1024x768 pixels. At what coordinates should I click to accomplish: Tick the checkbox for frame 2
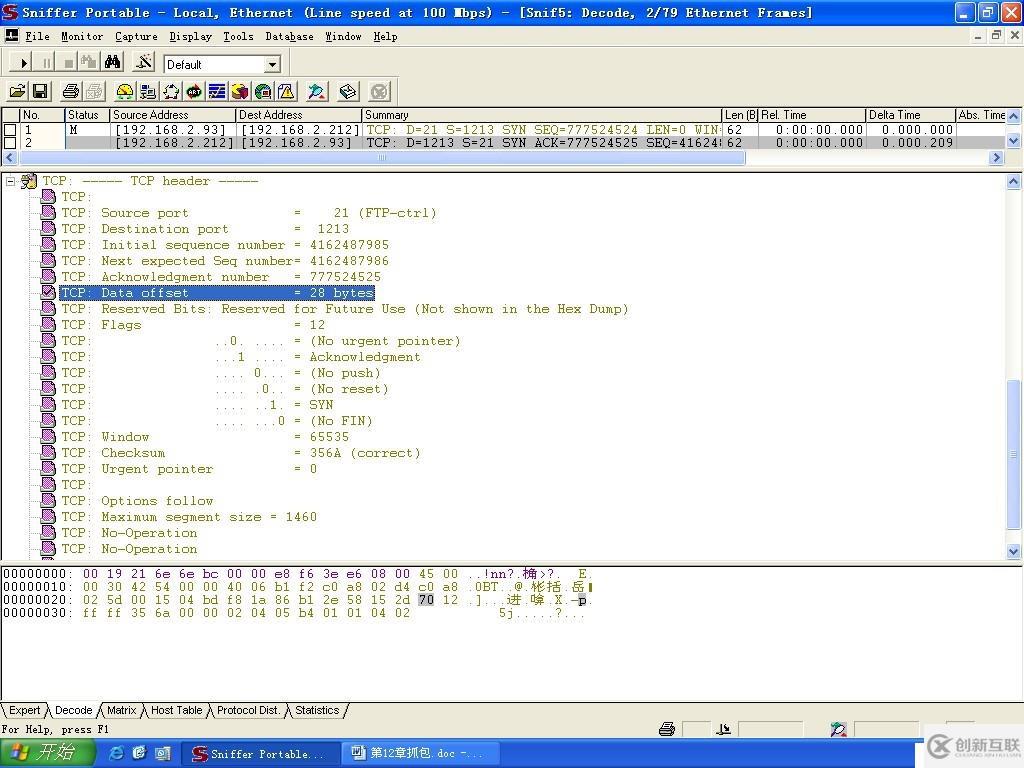tap(10, 142)
